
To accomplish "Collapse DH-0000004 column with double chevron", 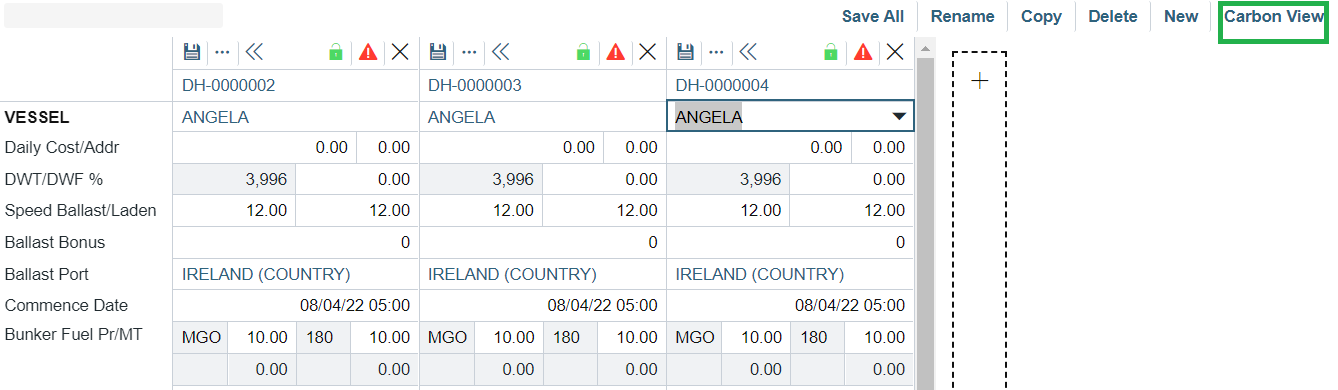I will pyautogui.click(x=747, y=52).
